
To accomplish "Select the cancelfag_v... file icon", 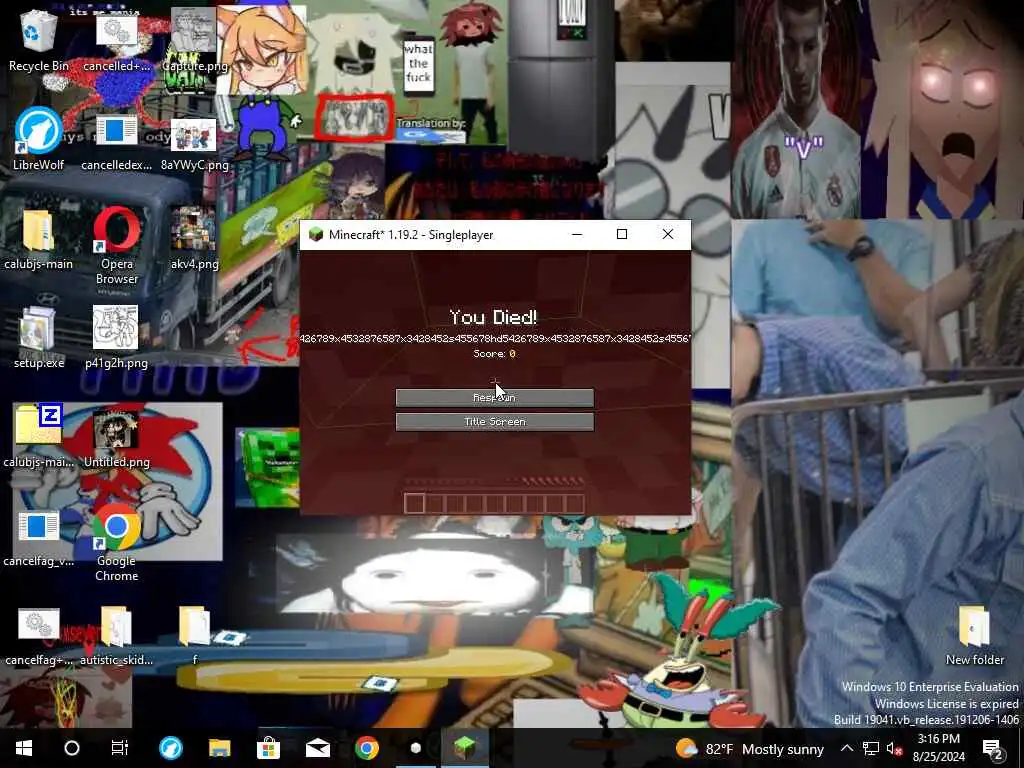I will [38, 539].
